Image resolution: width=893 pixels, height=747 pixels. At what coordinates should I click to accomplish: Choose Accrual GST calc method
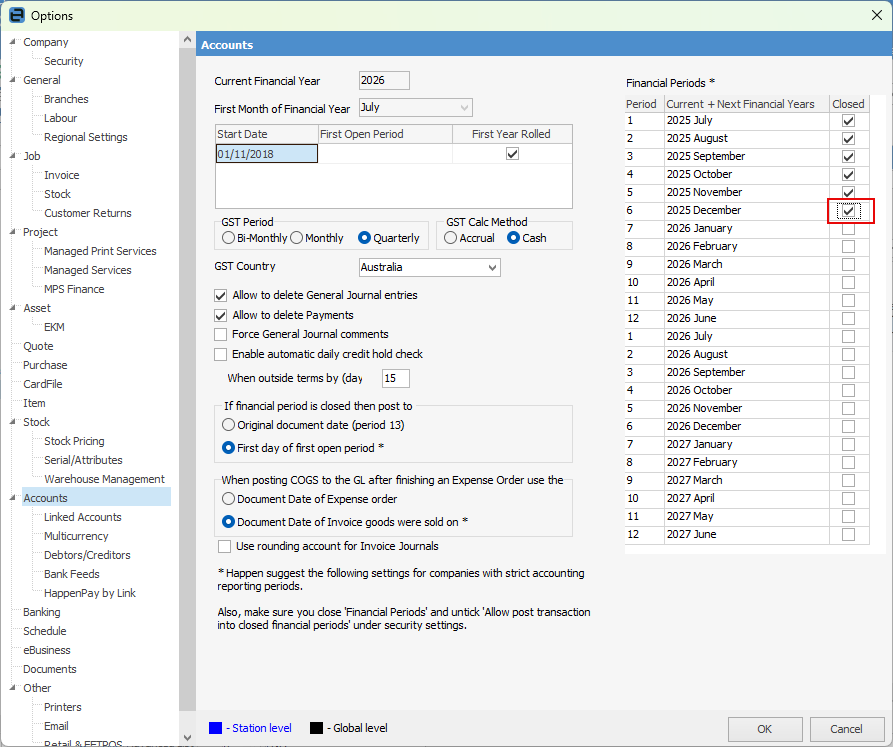point(451,238)
